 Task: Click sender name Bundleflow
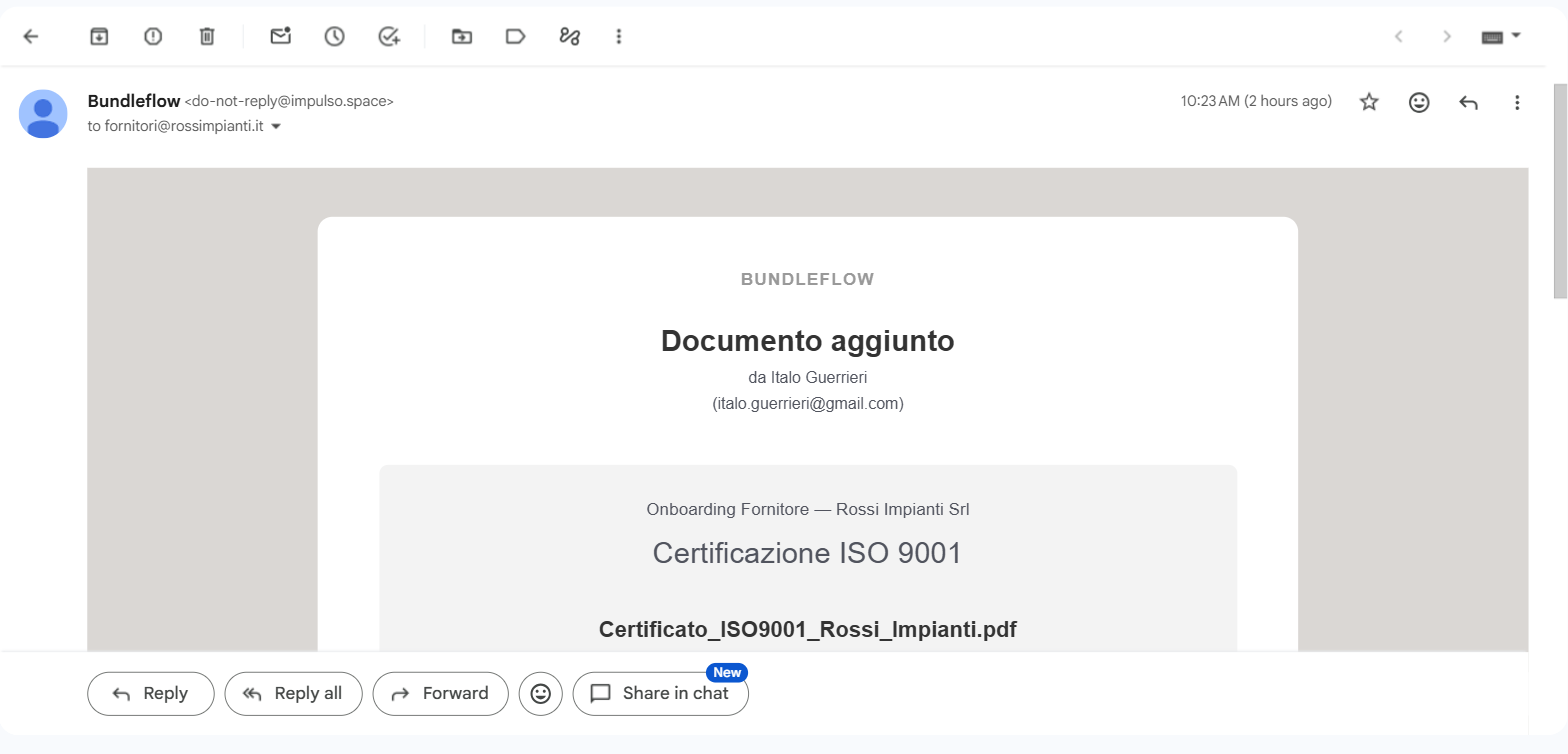[x=134, y=101]
